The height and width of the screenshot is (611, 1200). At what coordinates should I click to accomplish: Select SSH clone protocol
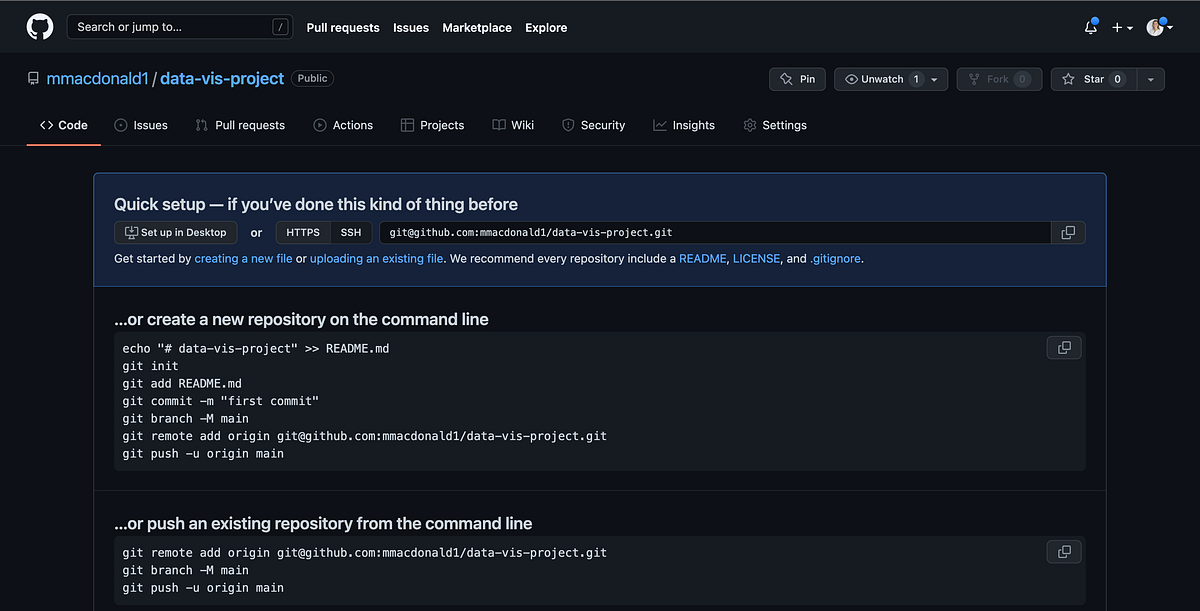[351, 233]
